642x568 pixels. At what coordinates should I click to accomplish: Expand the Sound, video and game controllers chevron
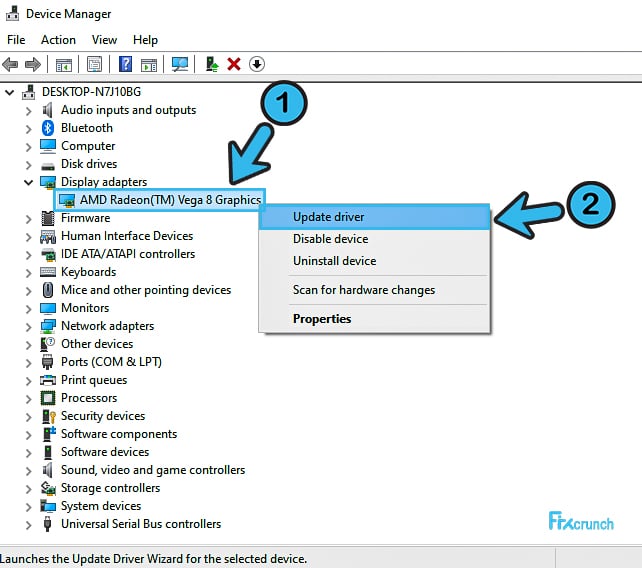tap(28, 471)
